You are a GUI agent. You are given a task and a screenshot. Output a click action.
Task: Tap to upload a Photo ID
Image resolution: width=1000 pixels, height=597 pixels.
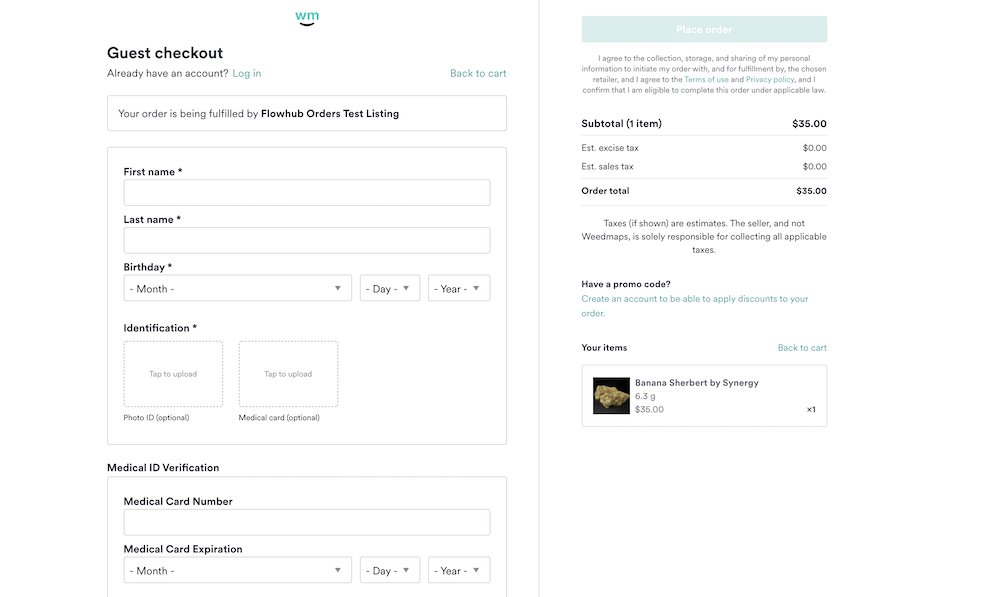173,373
